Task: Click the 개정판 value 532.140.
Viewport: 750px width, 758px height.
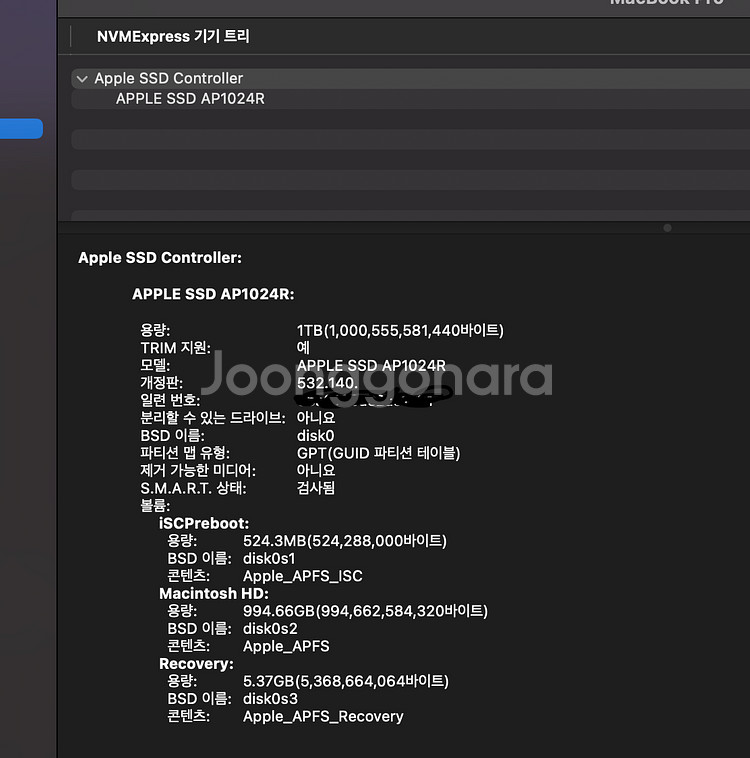Action: click(x=327, y=383)
